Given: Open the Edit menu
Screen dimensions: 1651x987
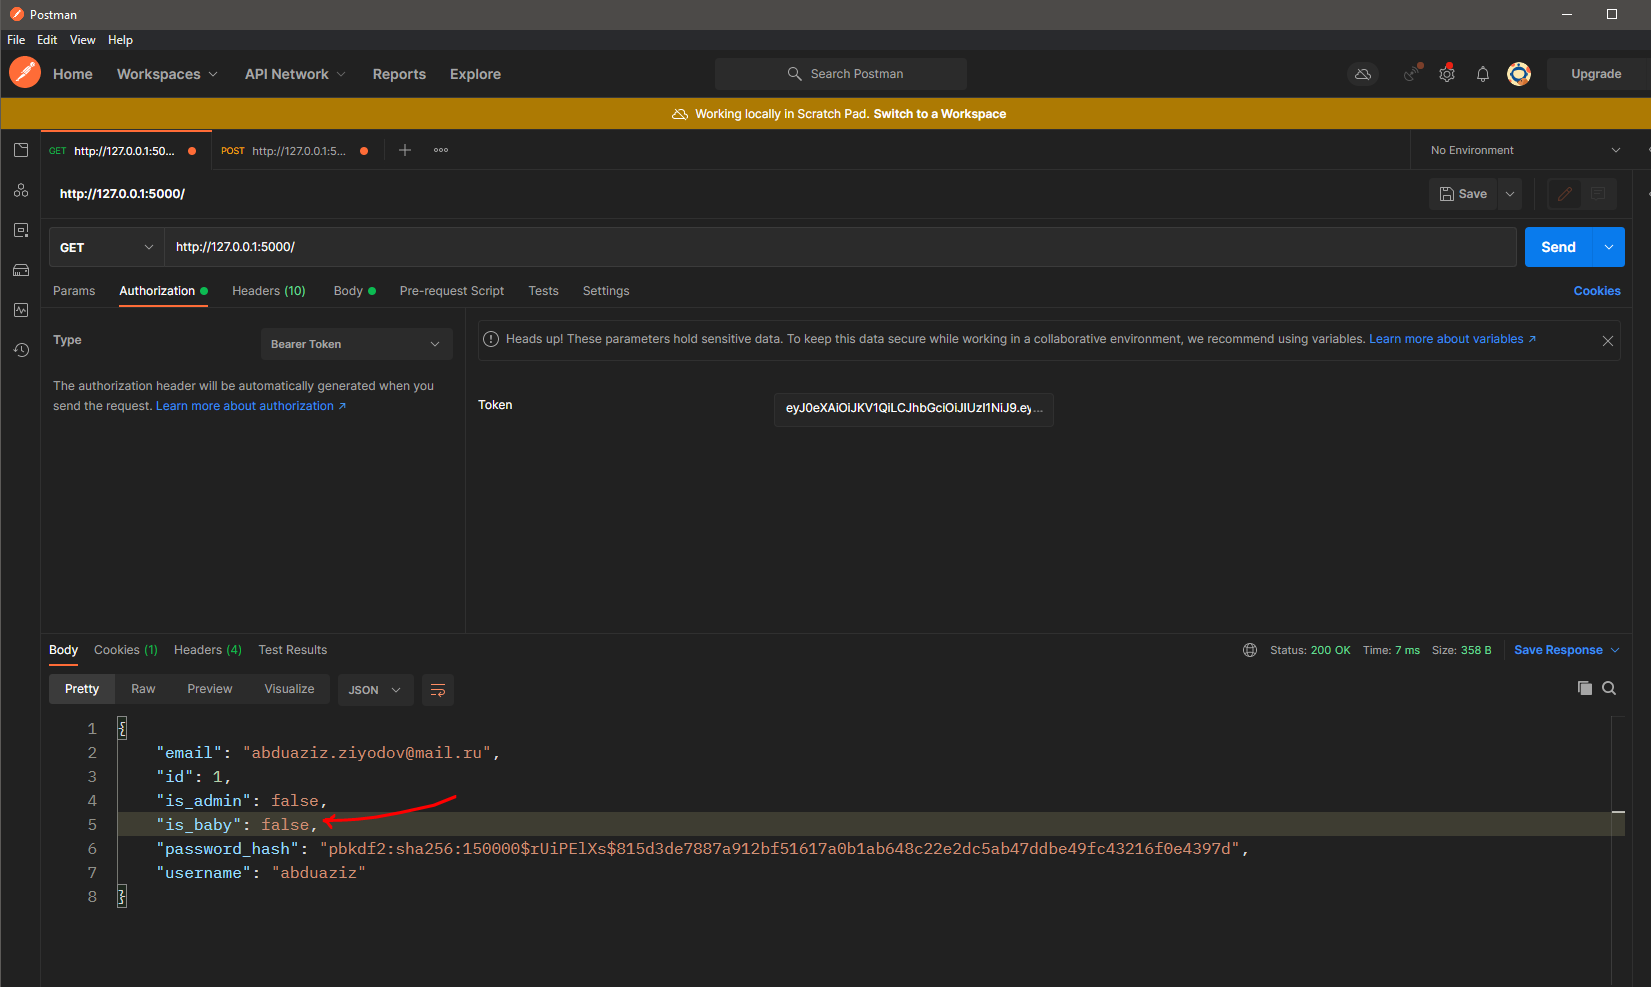Looking at the screenshot, I should click(47, 40).
